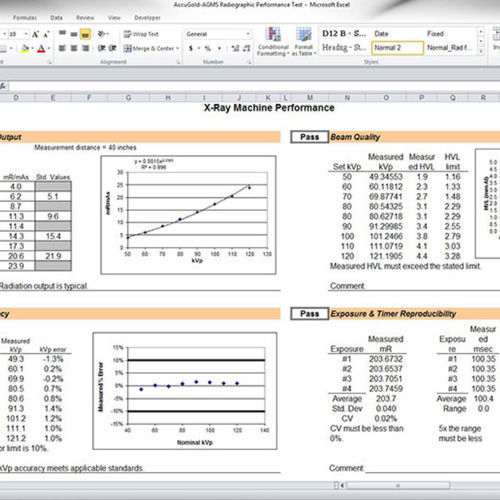This screenshot has width=500, height=500.
Task: Apply the Normal_Rad f... cell style
Action: click(x=450, y=48)
